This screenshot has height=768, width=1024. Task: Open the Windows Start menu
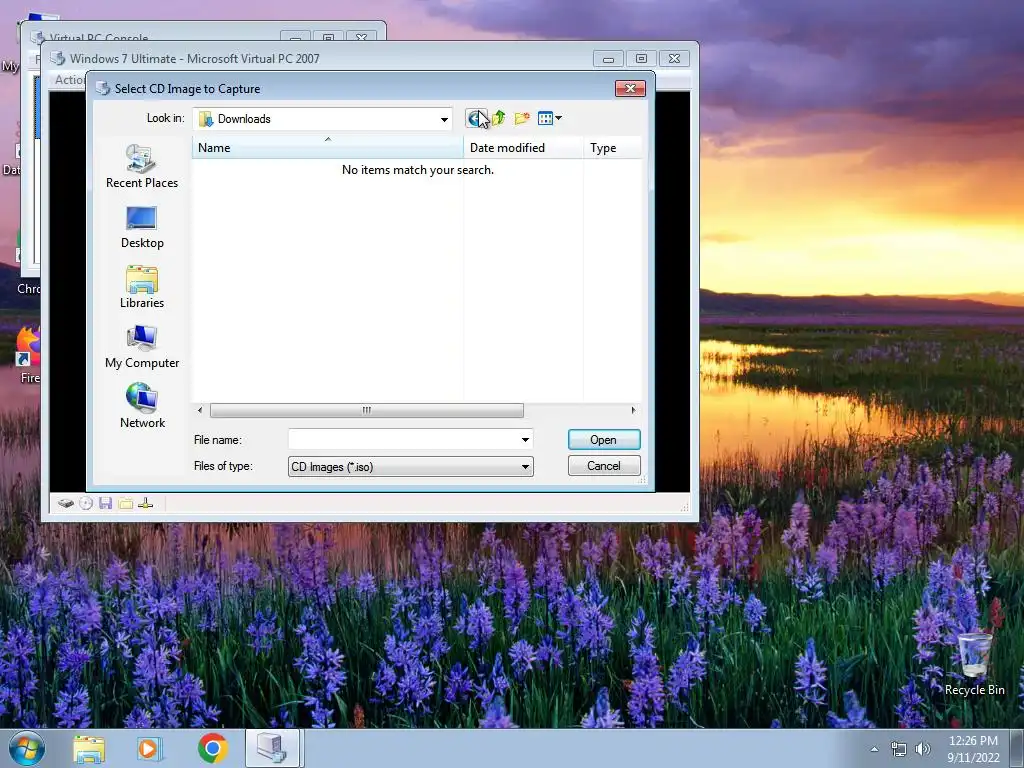(26, 748)
